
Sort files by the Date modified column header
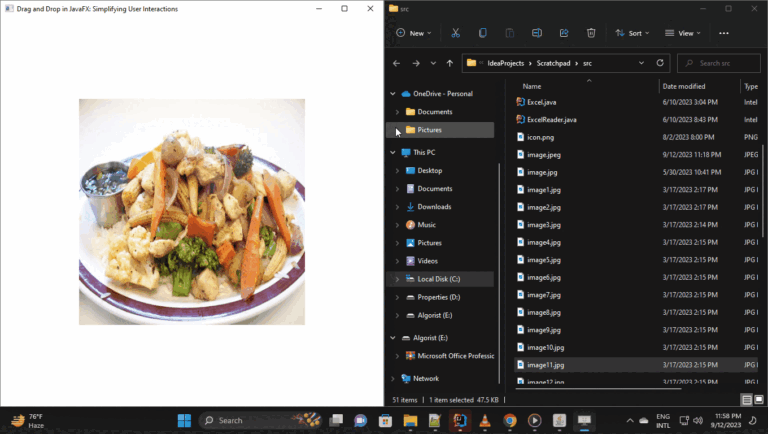683,87
